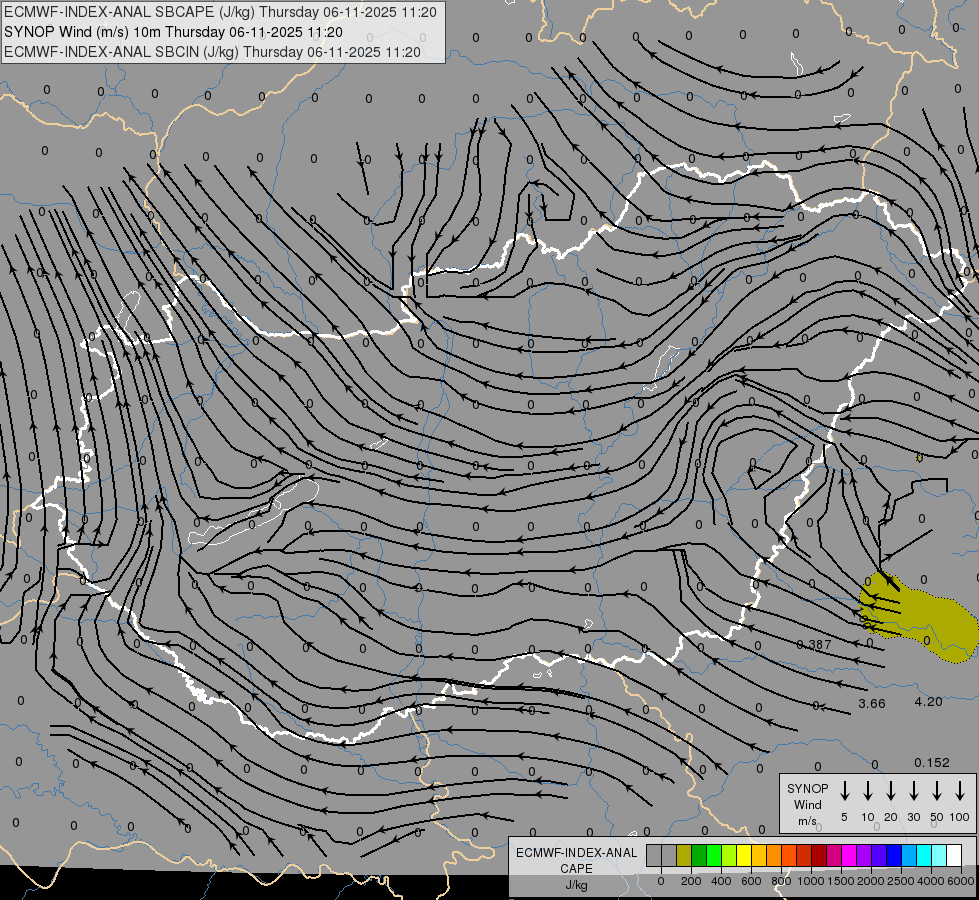Select the bright magenta swatch in CAPE scale
The height and width of the screenshot is (900, 979).
click(850, 855)
